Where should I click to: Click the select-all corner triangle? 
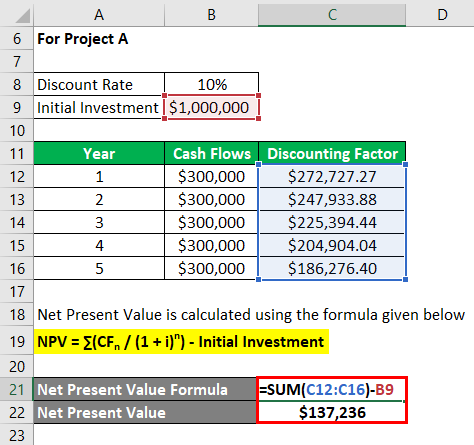(x=23, y=16)
